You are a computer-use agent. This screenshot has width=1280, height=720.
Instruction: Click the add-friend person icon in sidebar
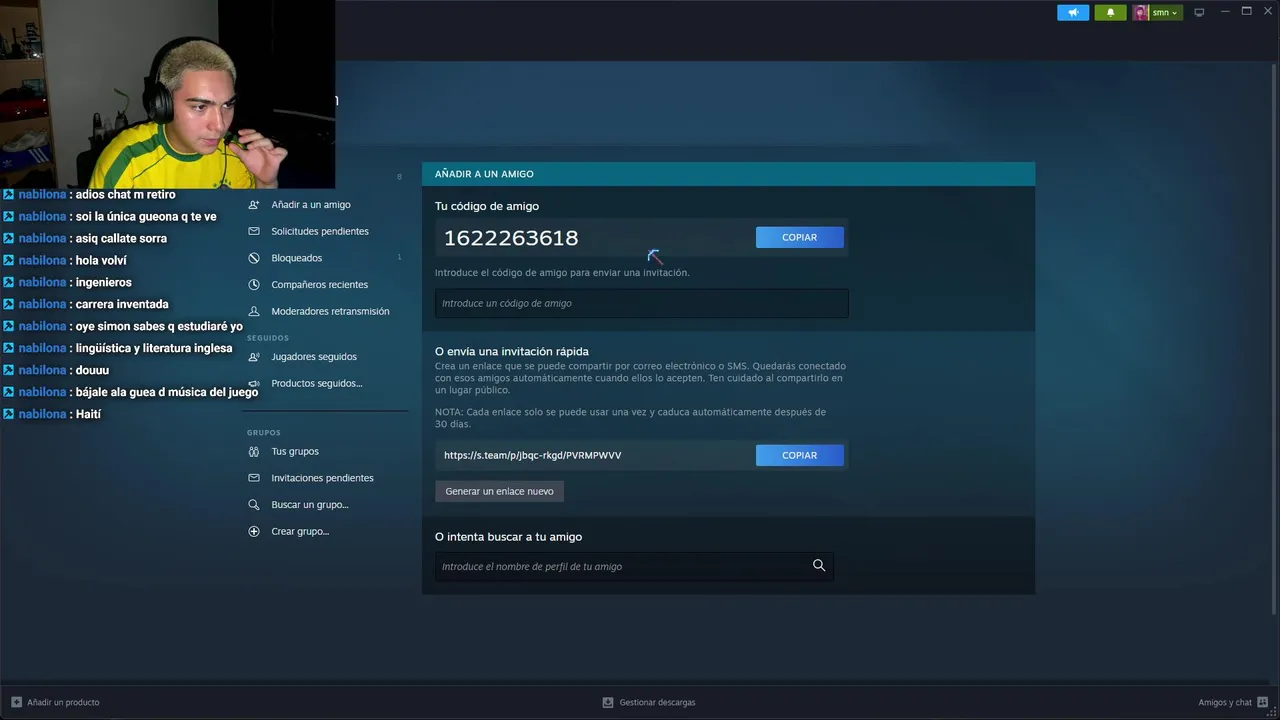coord(254,205)
